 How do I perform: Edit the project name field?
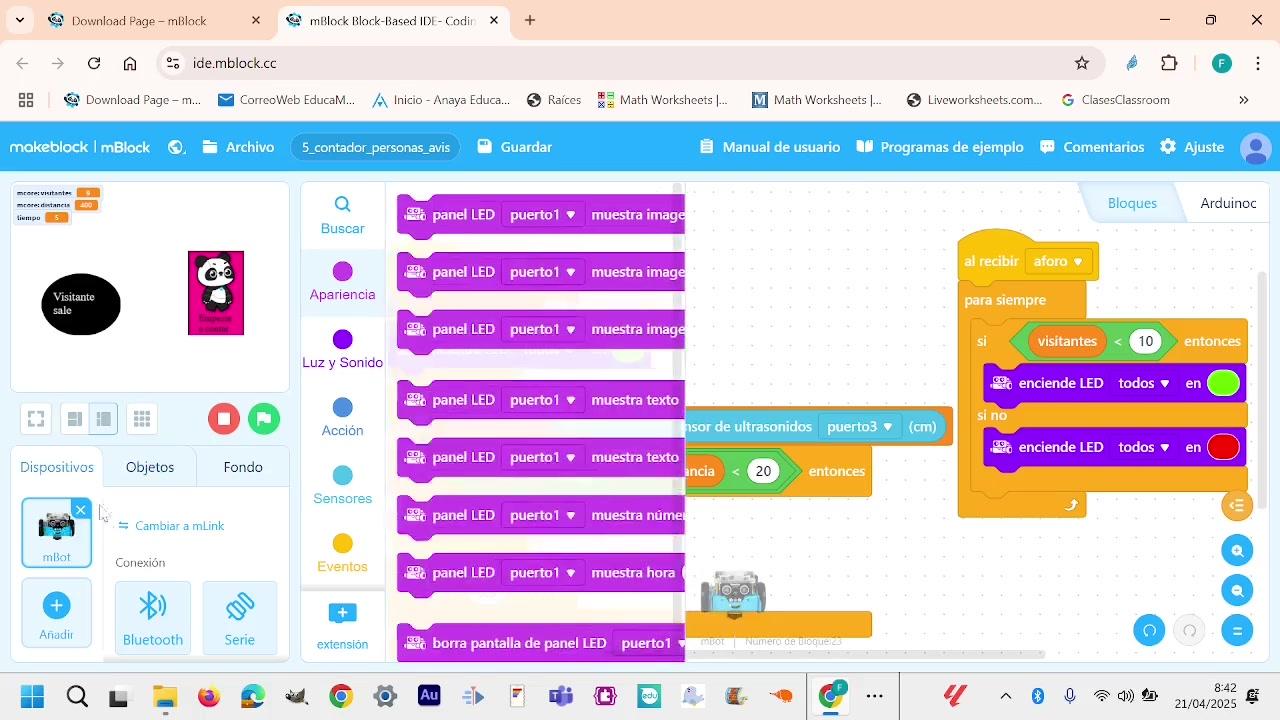(x=376, y=147)
